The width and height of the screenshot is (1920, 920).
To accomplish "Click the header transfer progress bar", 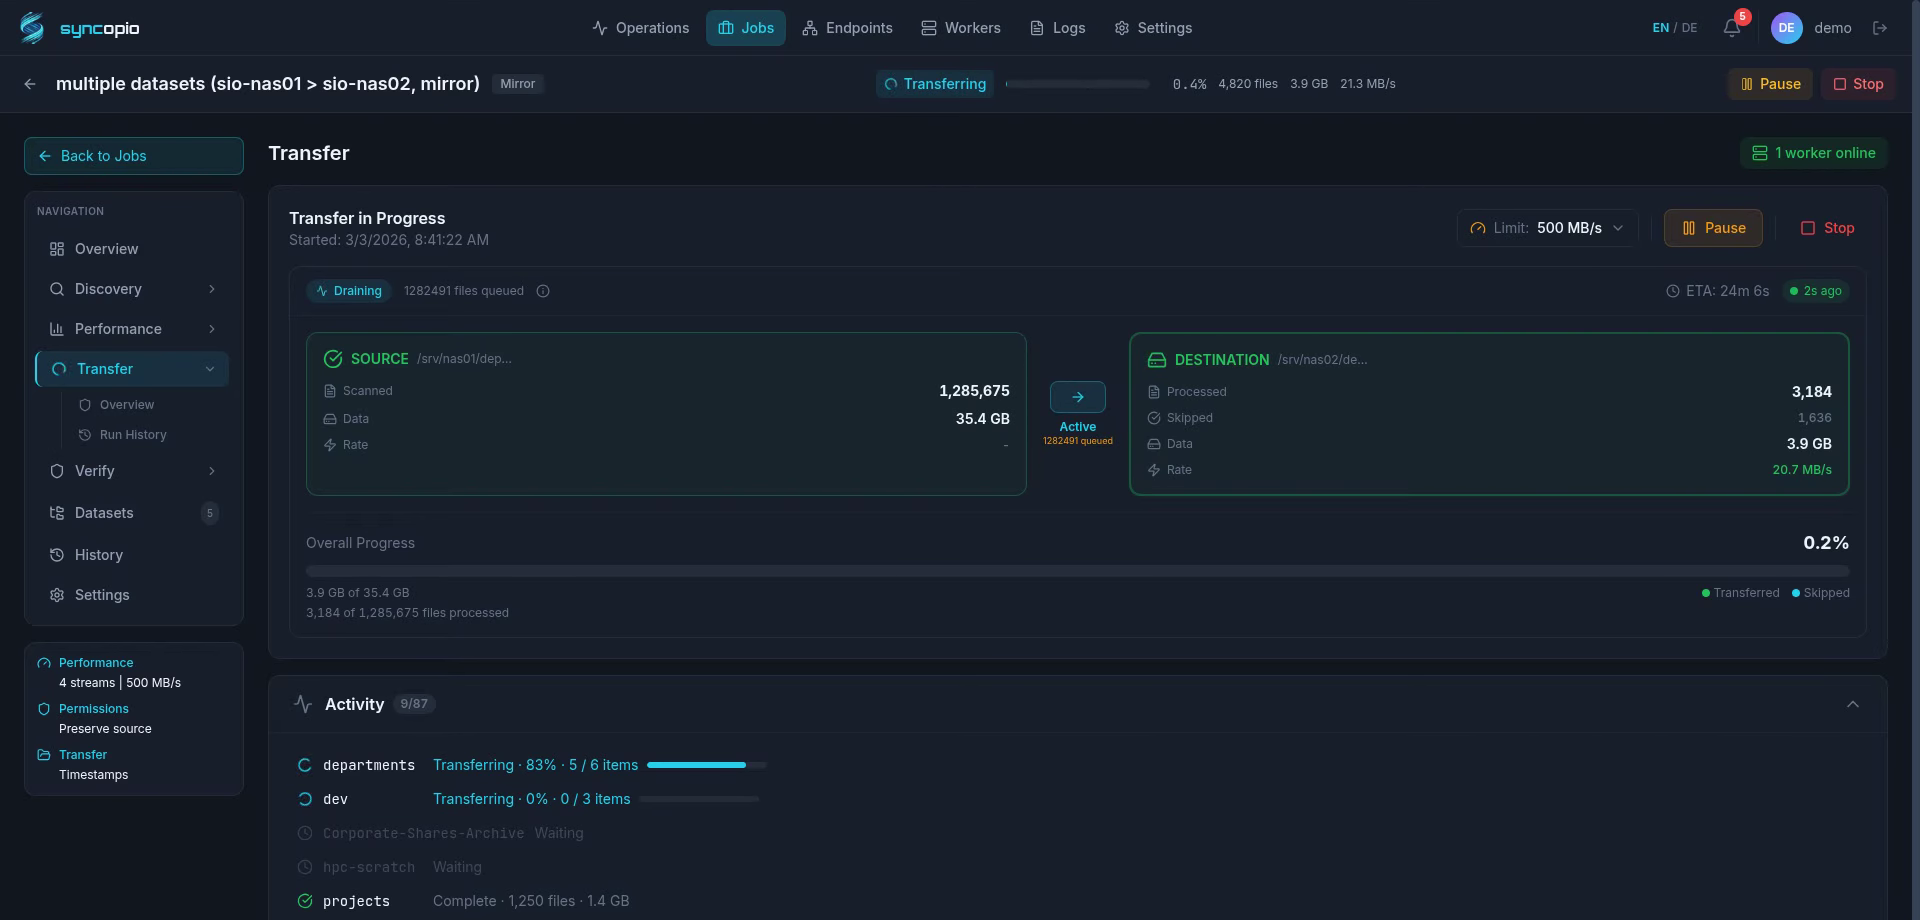I will tap(1077, 84).
